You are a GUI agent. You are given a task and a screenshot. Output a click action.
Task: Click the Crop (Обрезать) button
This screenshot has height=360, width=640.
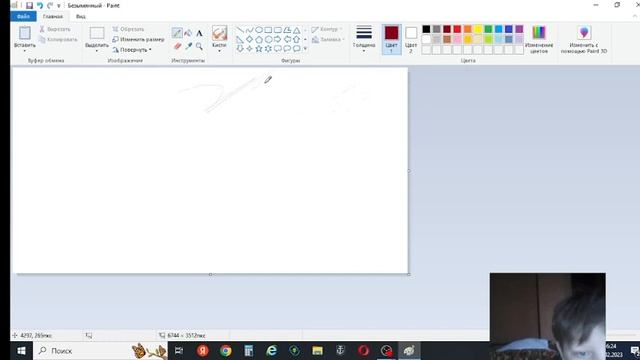pos(128,29)
